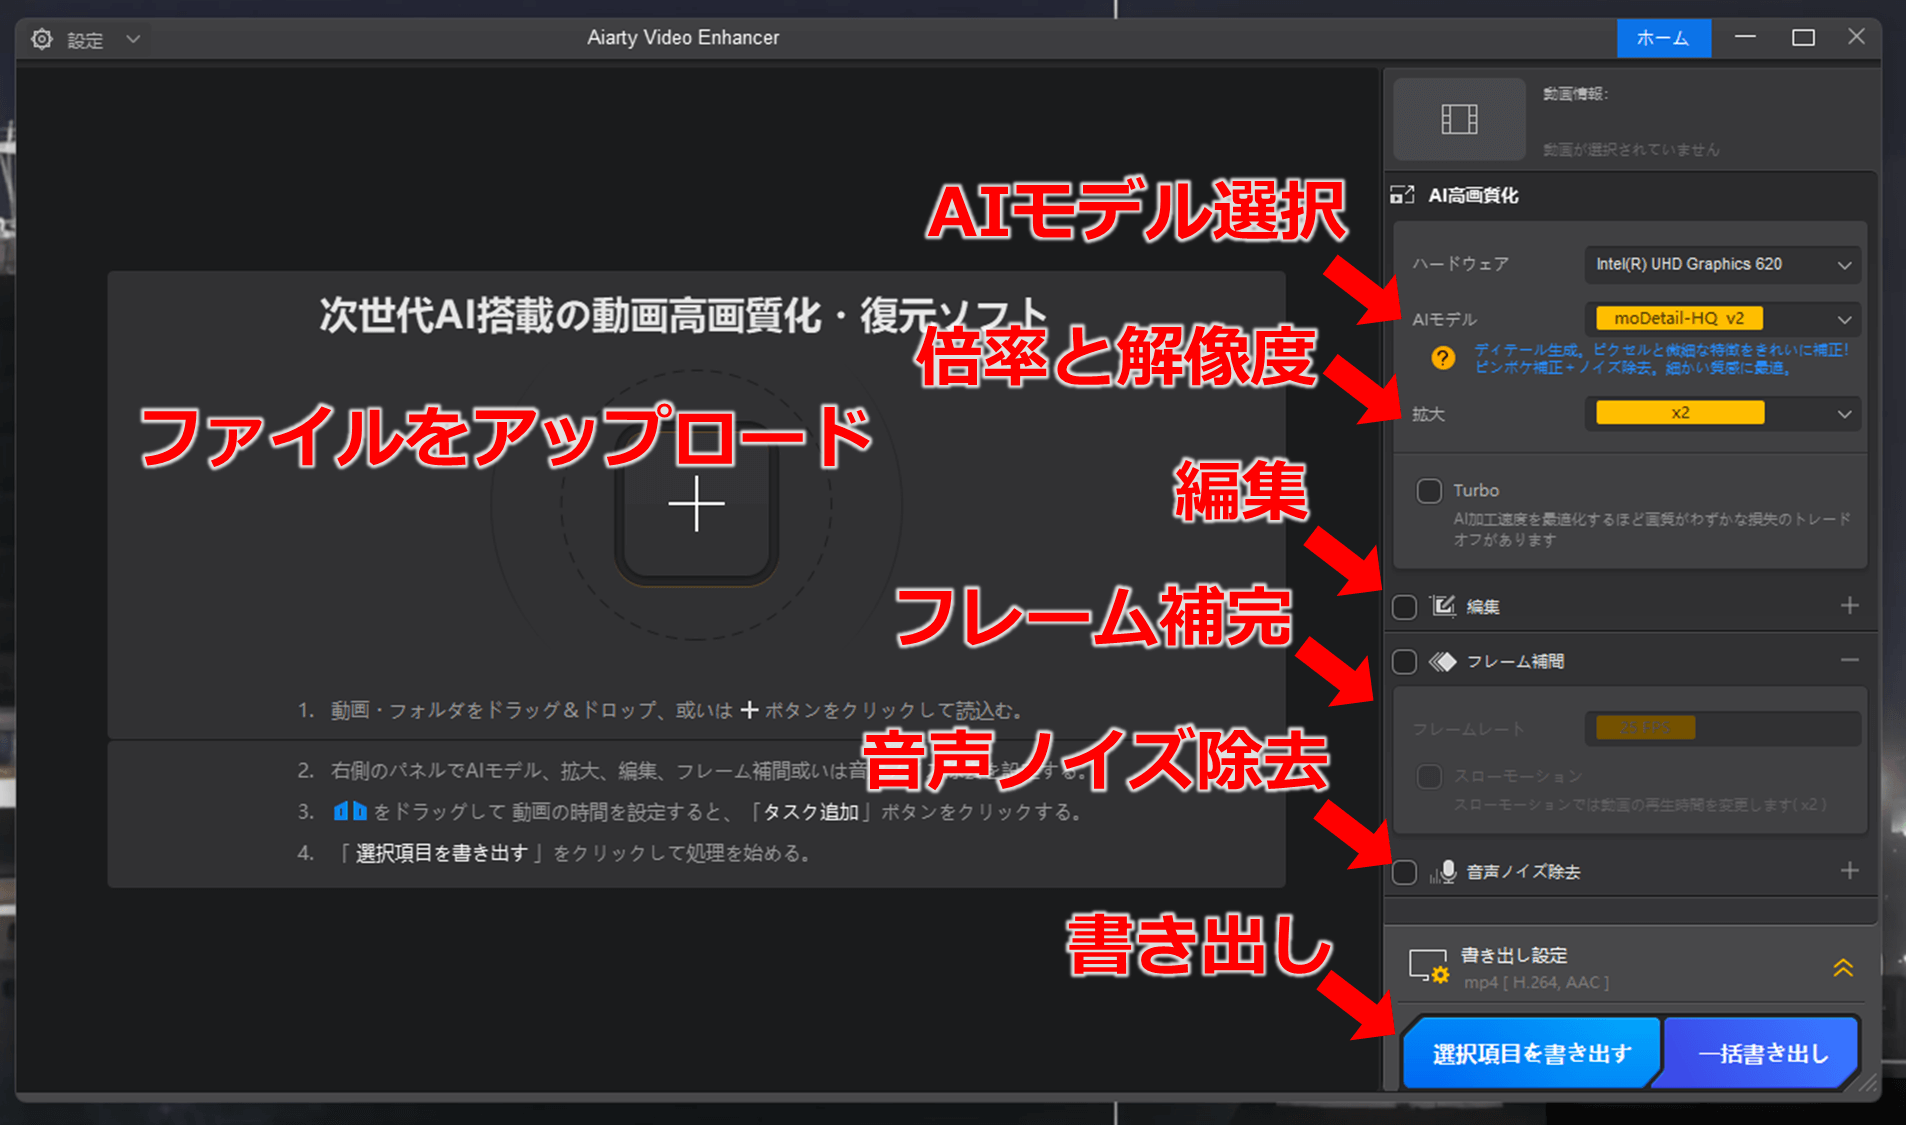Viewport: 1906px width, 1125px height.
Task: Open the フレームレート dropdown
Action: tap(1723, 728)
